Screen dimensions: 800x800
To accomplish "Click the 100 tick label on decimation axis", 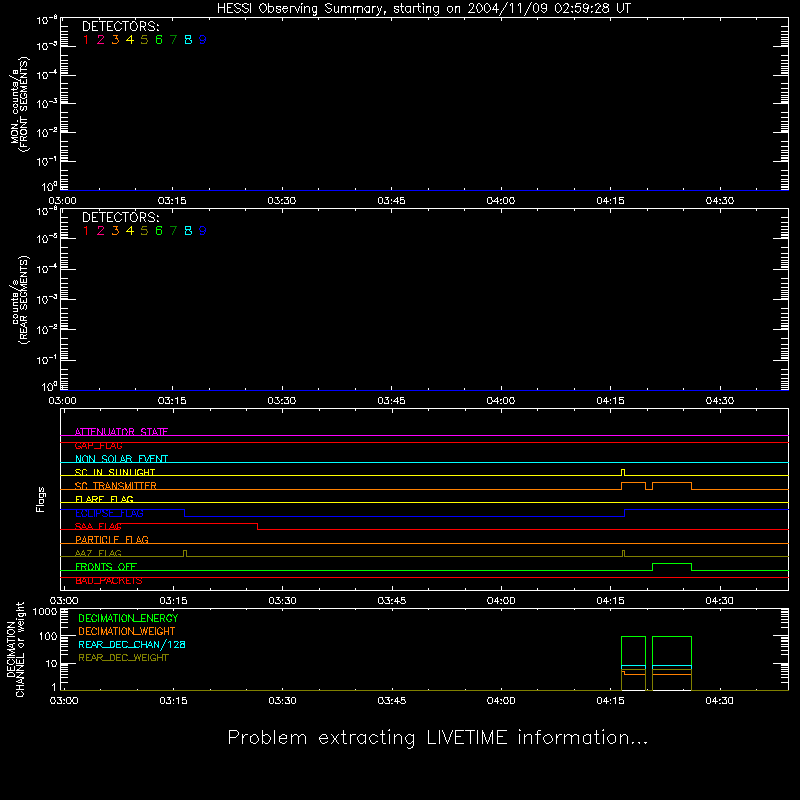I will (x=48, y=636).
